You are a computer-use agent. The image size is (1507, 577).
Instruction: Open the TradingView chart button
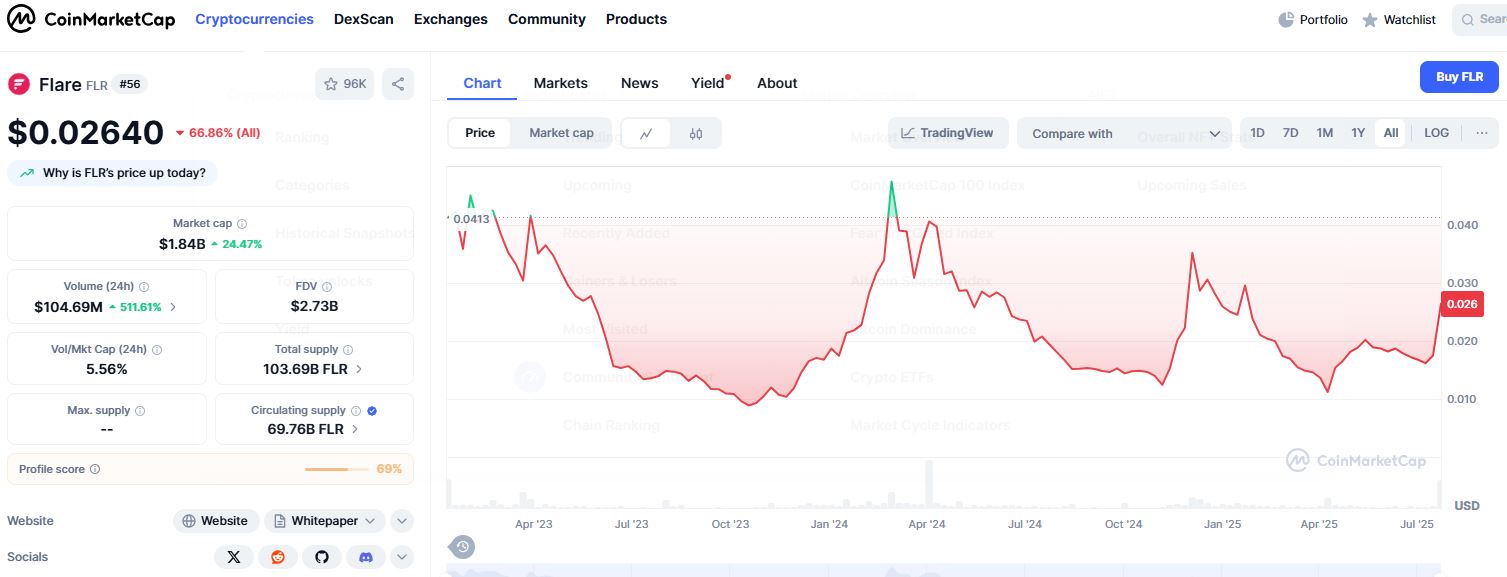[947, 133]
